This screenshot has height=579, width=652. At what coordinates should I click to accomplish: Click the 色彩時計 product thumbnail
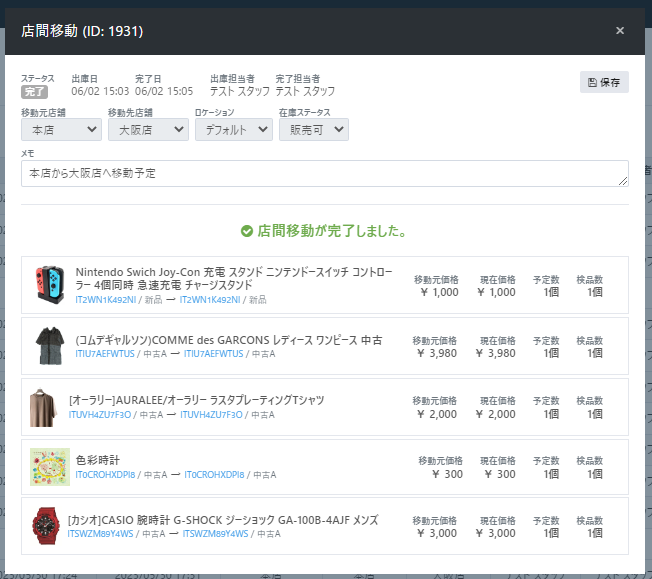(50, 467)
